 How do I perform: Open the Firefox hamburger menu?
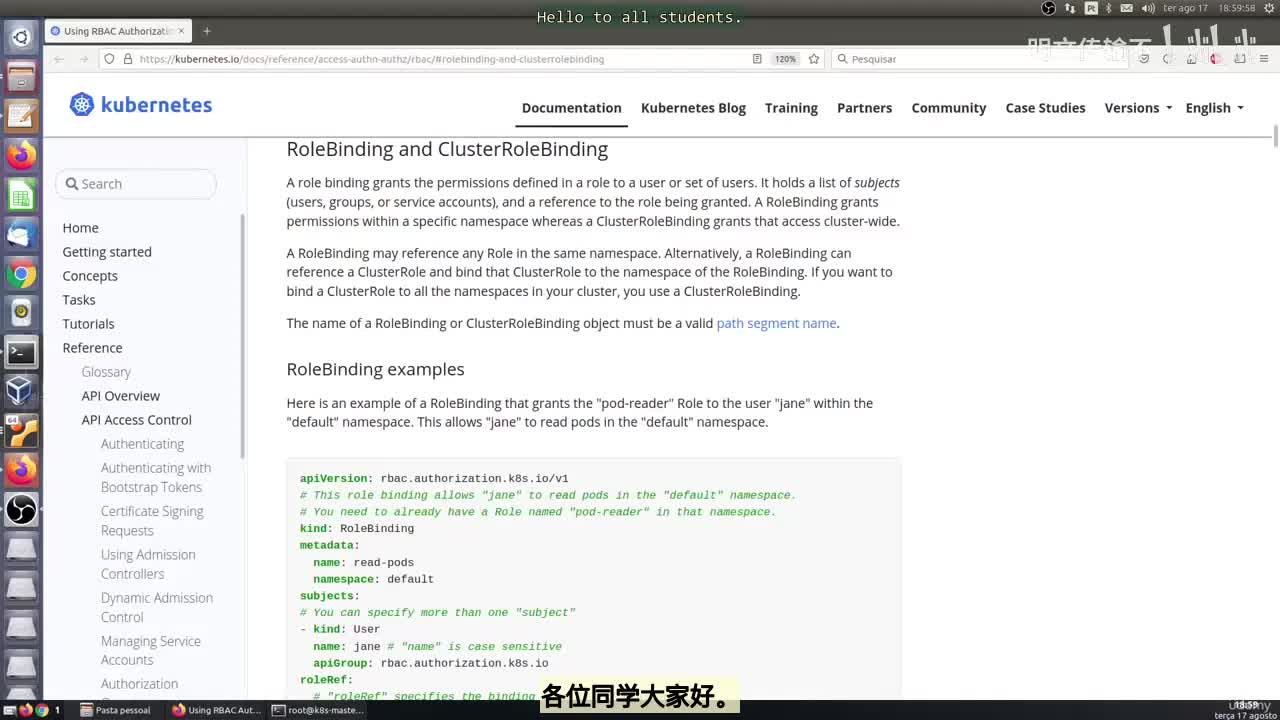click(x=1265, y=59)
